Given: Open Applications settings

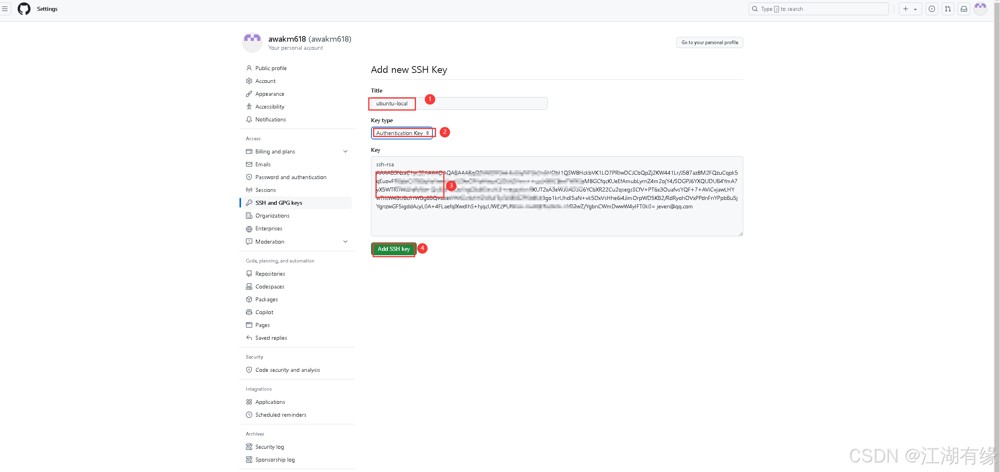Looking at the screenshot, I should (270, 402).
